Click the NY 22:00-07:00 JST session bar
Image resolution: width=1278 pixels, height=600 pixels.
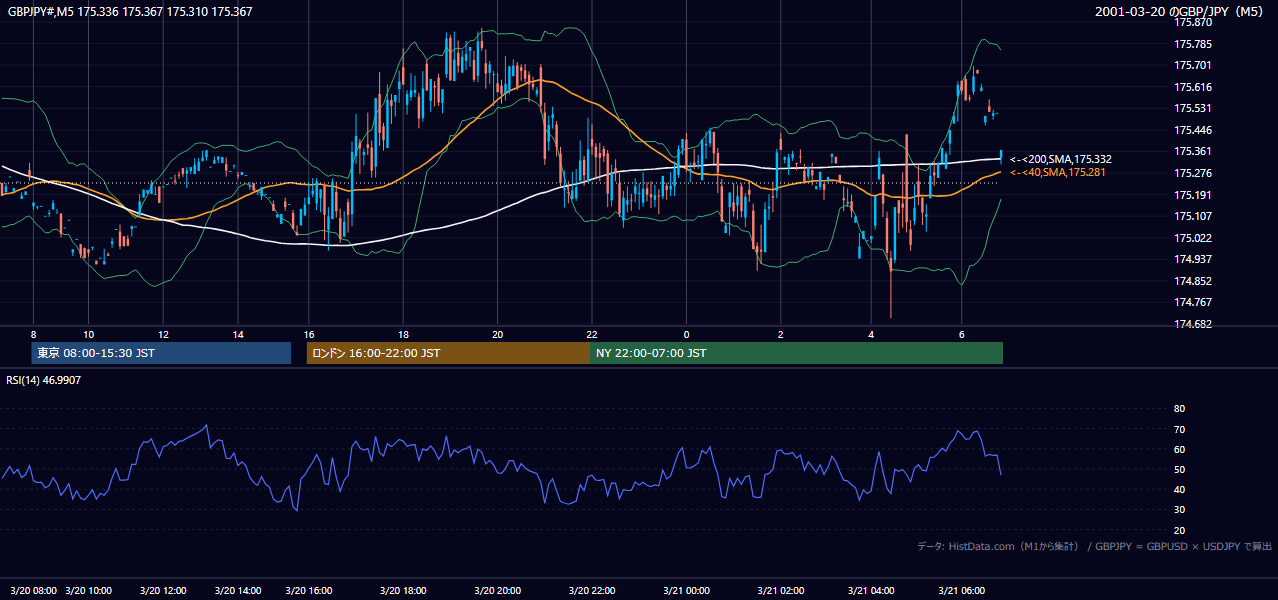click(x=796, y=353)
